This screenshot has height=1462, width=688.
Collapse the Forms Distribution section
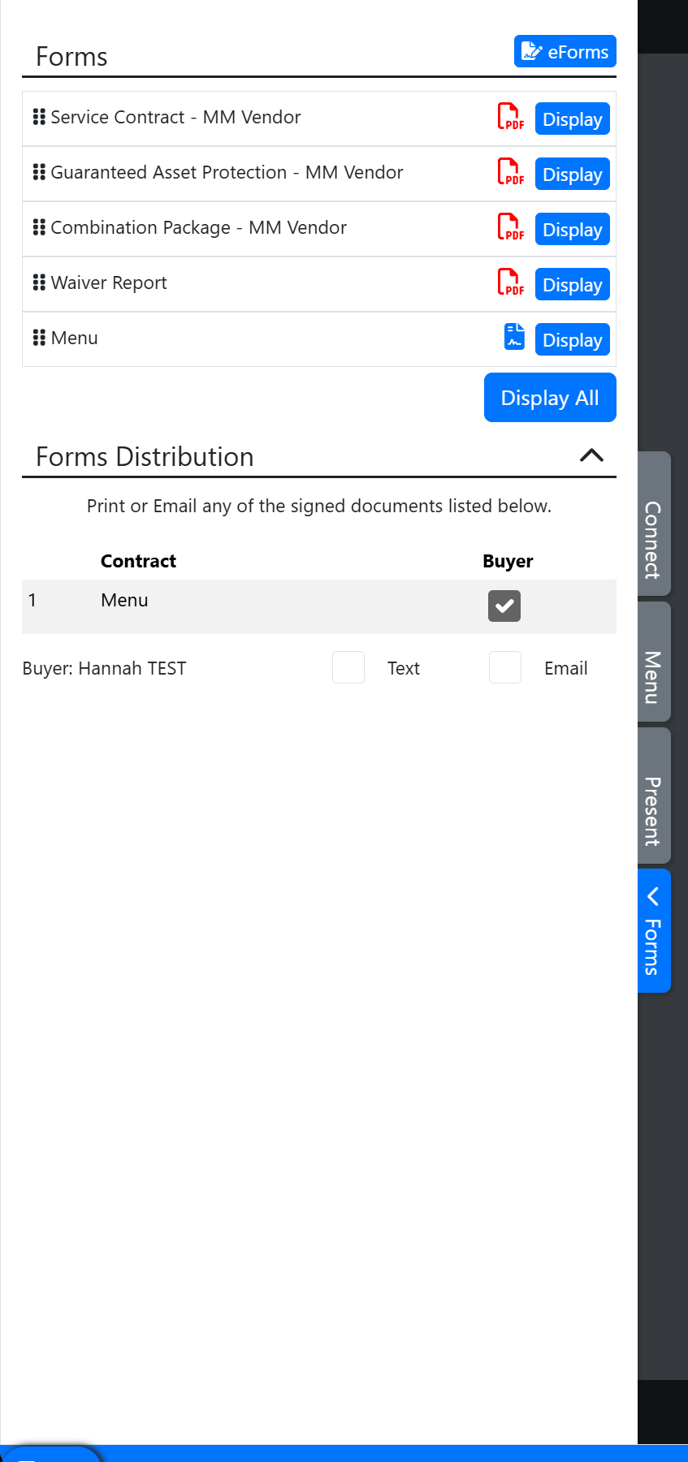pos(591,456)
